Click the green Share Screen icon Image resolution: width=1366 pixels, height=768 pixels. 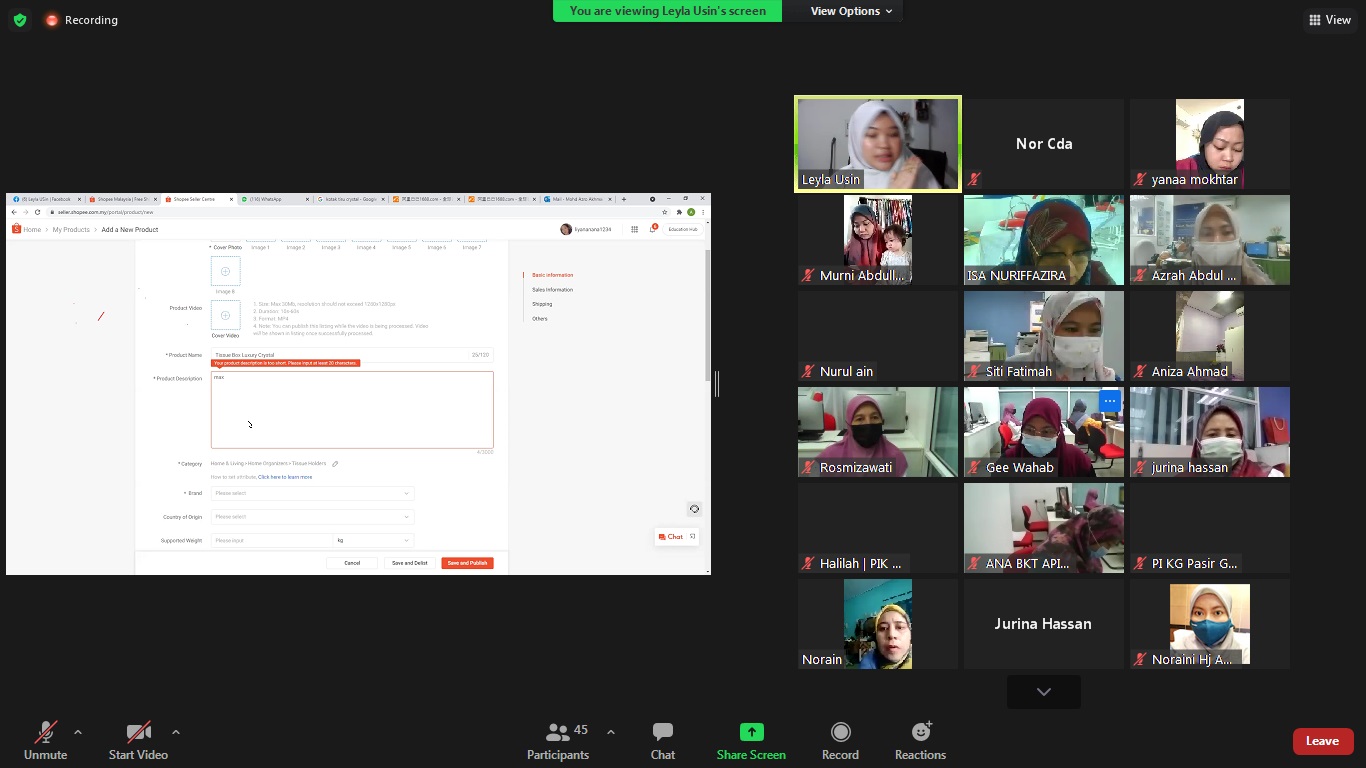point(751,733)
